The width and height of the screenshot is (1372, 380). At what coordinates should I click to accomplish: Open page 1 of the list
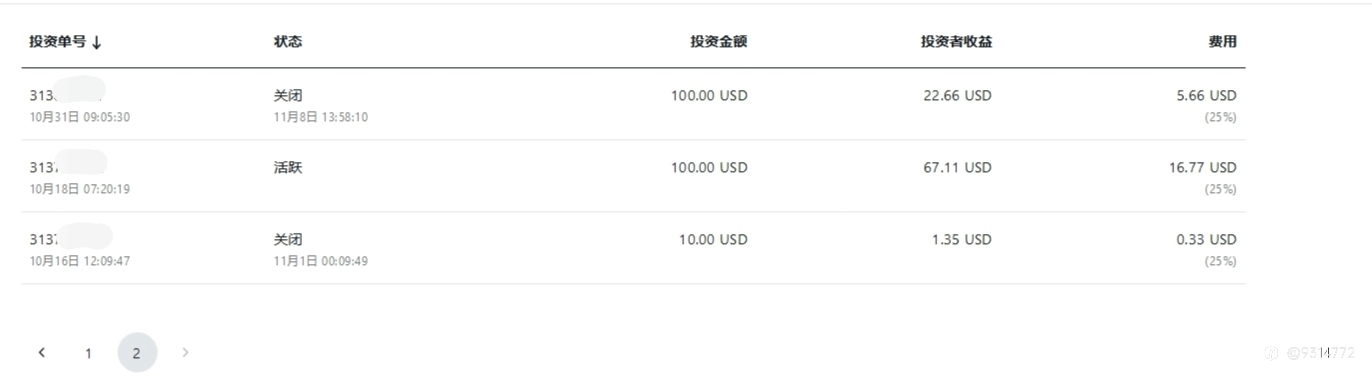tap(88, 353)
